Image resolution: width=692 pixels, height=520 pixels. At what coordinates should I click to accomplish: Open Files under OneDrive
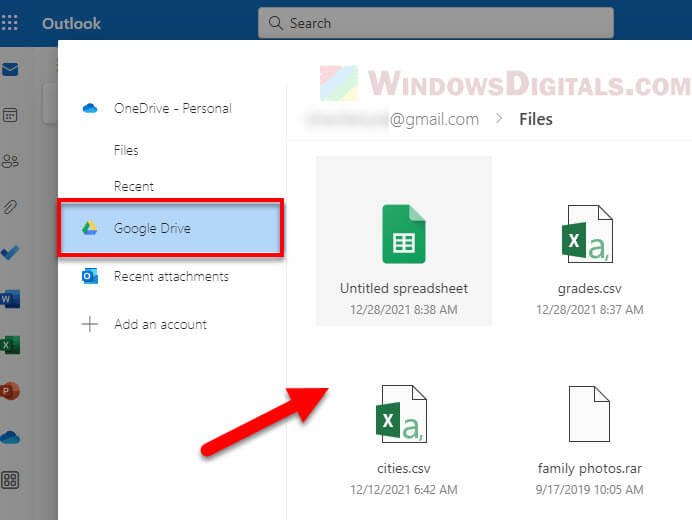(126, 150)
